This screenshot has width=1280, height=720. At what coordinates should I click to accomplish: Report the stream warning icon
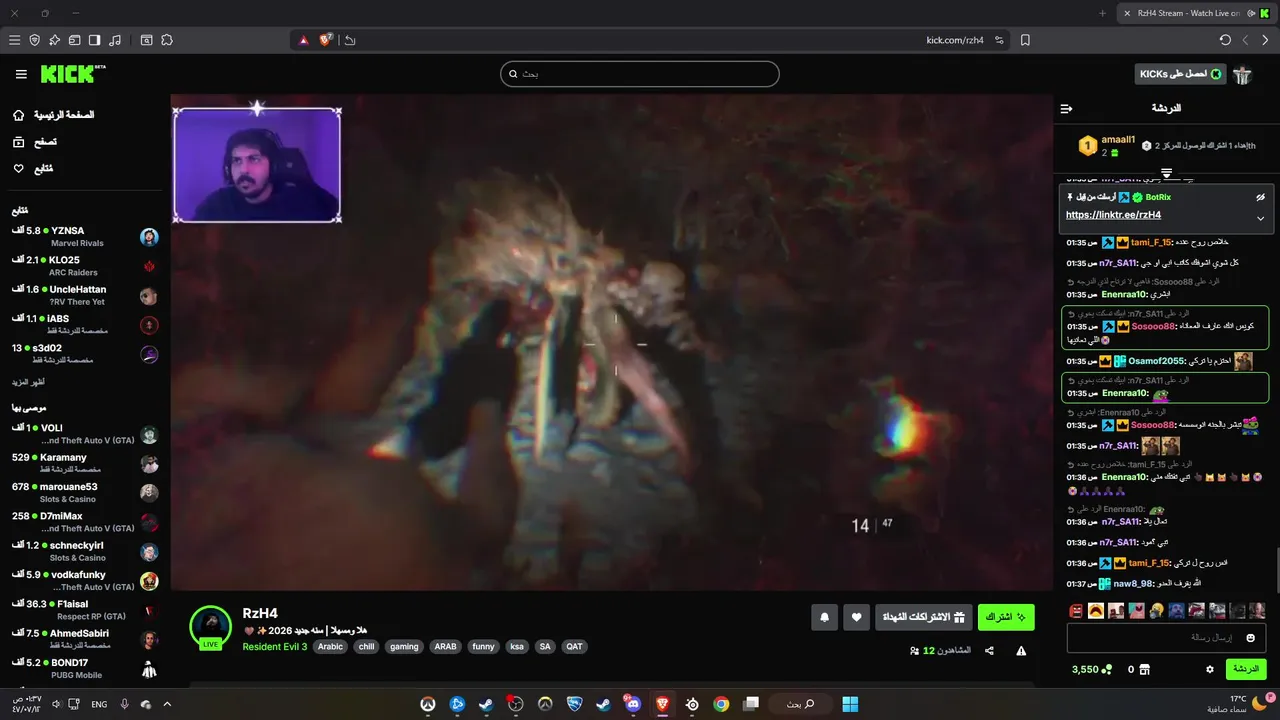[1021, 651]
